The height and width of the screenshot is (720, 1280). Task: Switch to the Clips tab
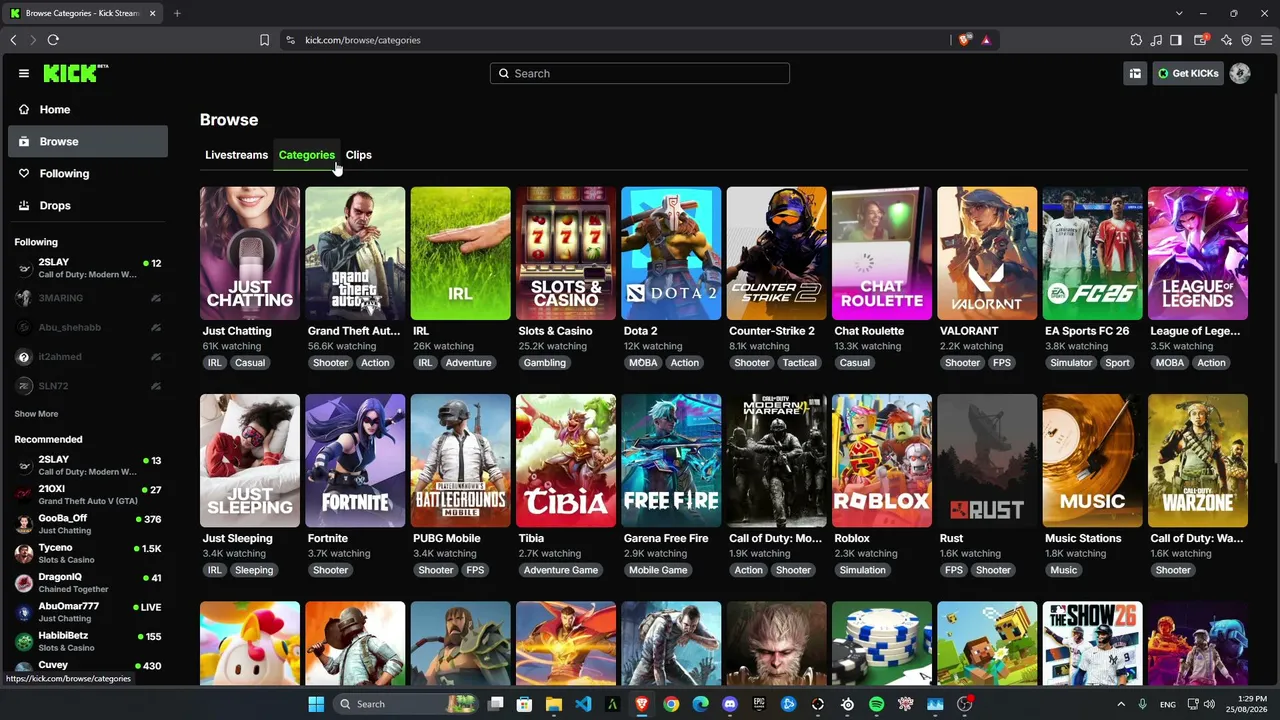click(x=359, y=155)
